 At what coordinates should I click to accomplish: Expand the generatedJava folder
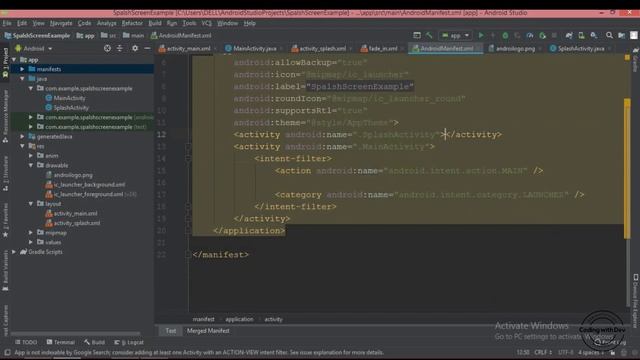point(22,136)
